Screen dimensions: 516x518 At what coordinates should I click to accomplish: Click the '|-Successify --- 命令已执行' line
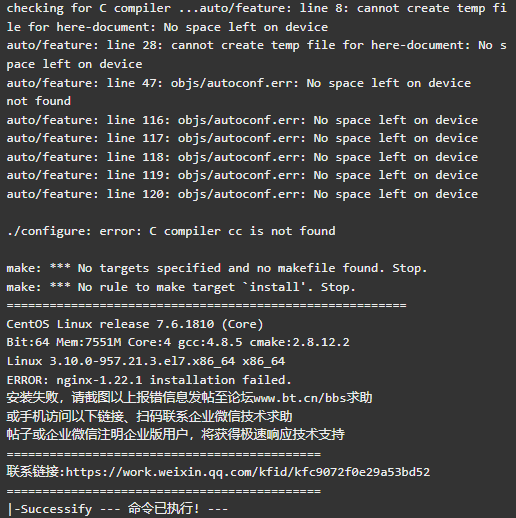pos(117,509)
